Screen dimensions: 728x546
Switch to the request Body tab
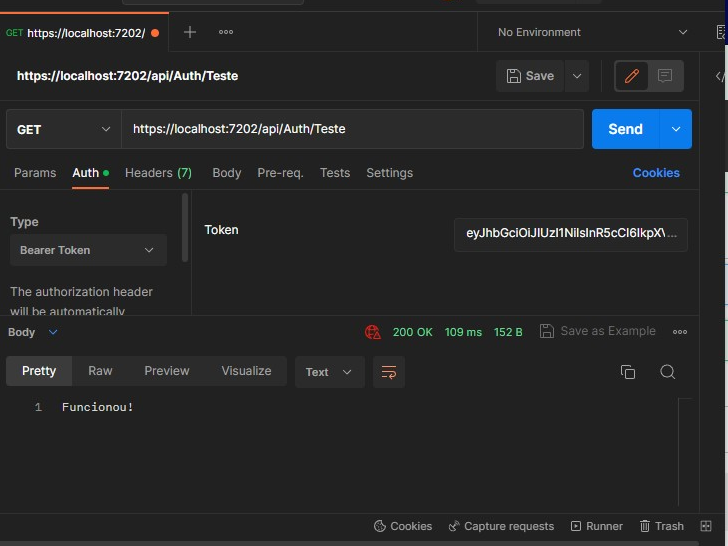pos(227,173)
